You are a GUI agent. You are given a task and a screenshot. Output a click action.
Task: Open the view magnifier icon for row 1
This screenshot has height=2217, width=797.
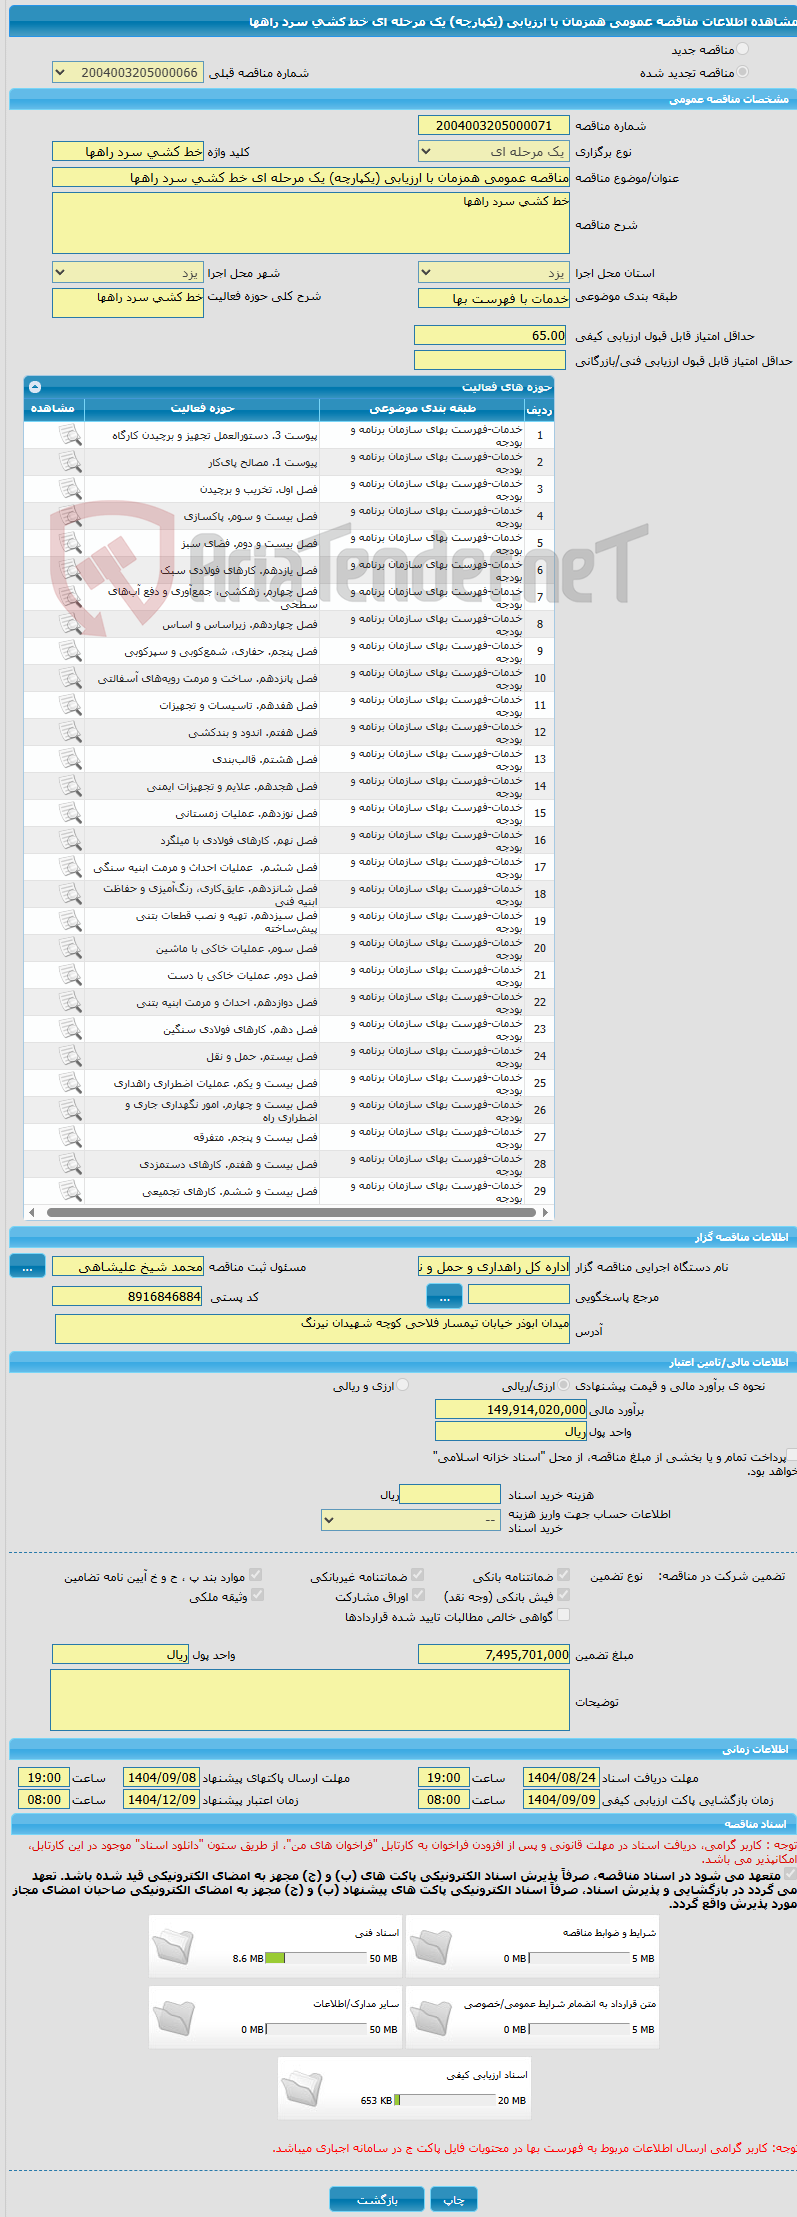(70, 435)
